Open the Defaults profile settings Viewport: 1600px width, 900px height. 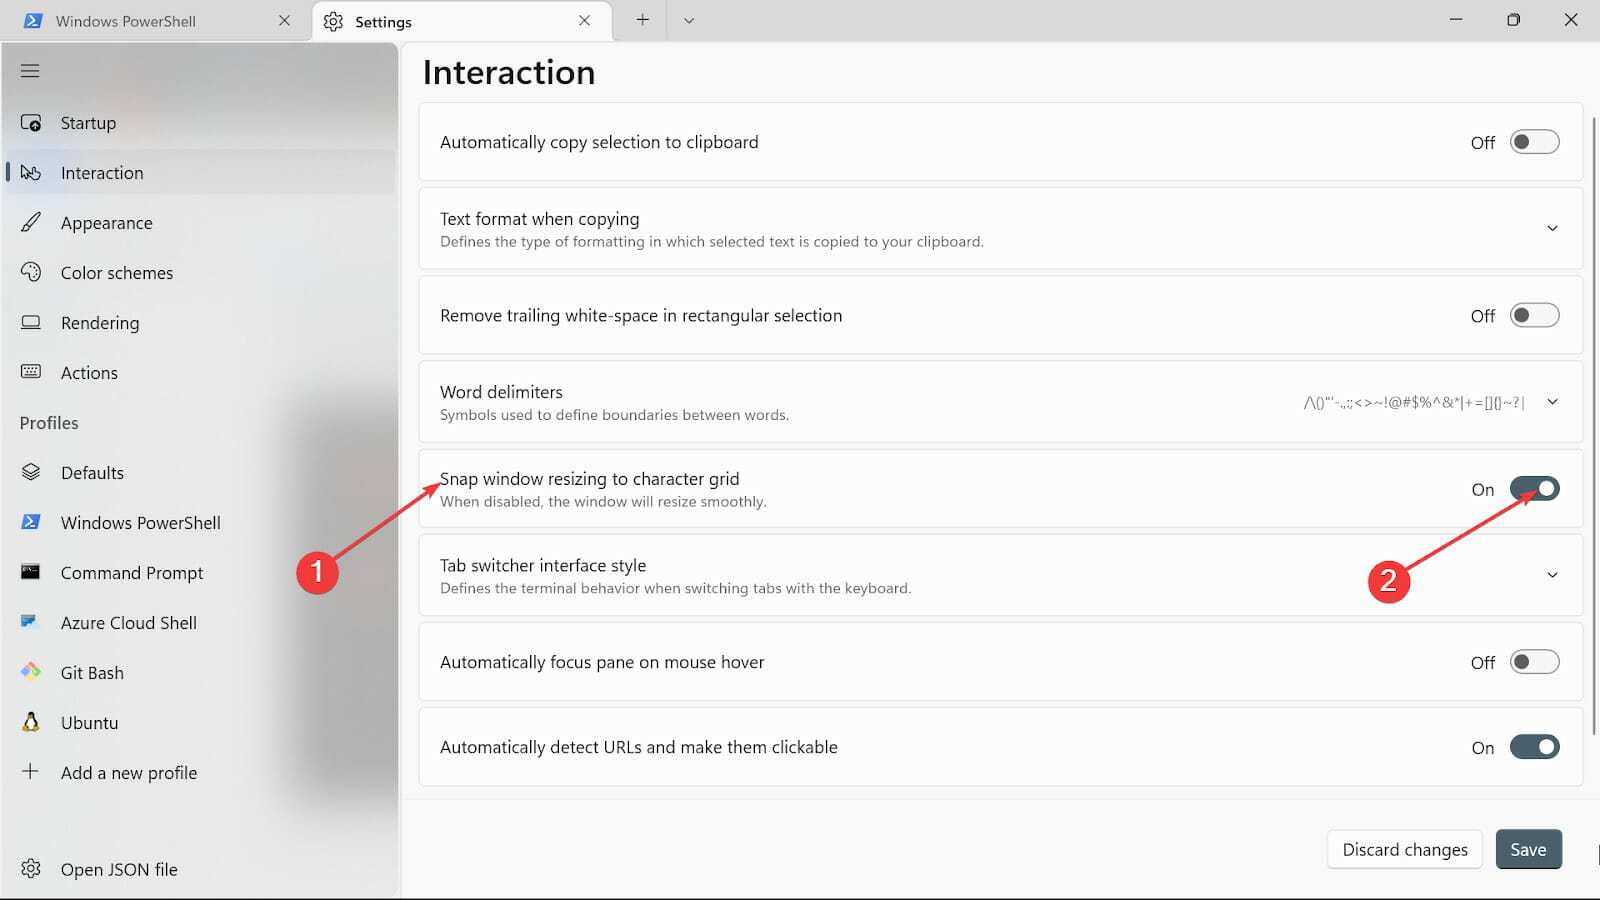(x=200, y=473)
